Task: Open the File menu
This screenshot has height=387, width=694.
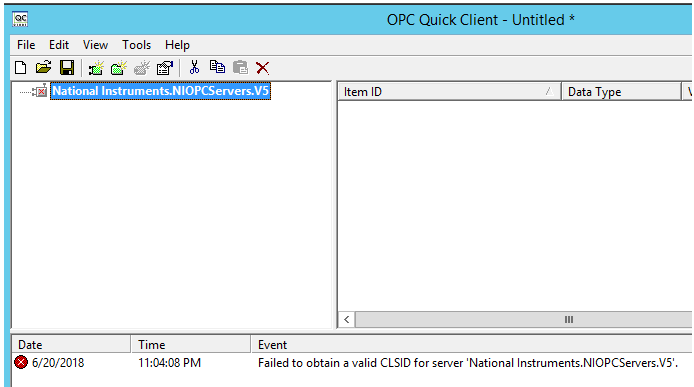Action: coord(26,45)
